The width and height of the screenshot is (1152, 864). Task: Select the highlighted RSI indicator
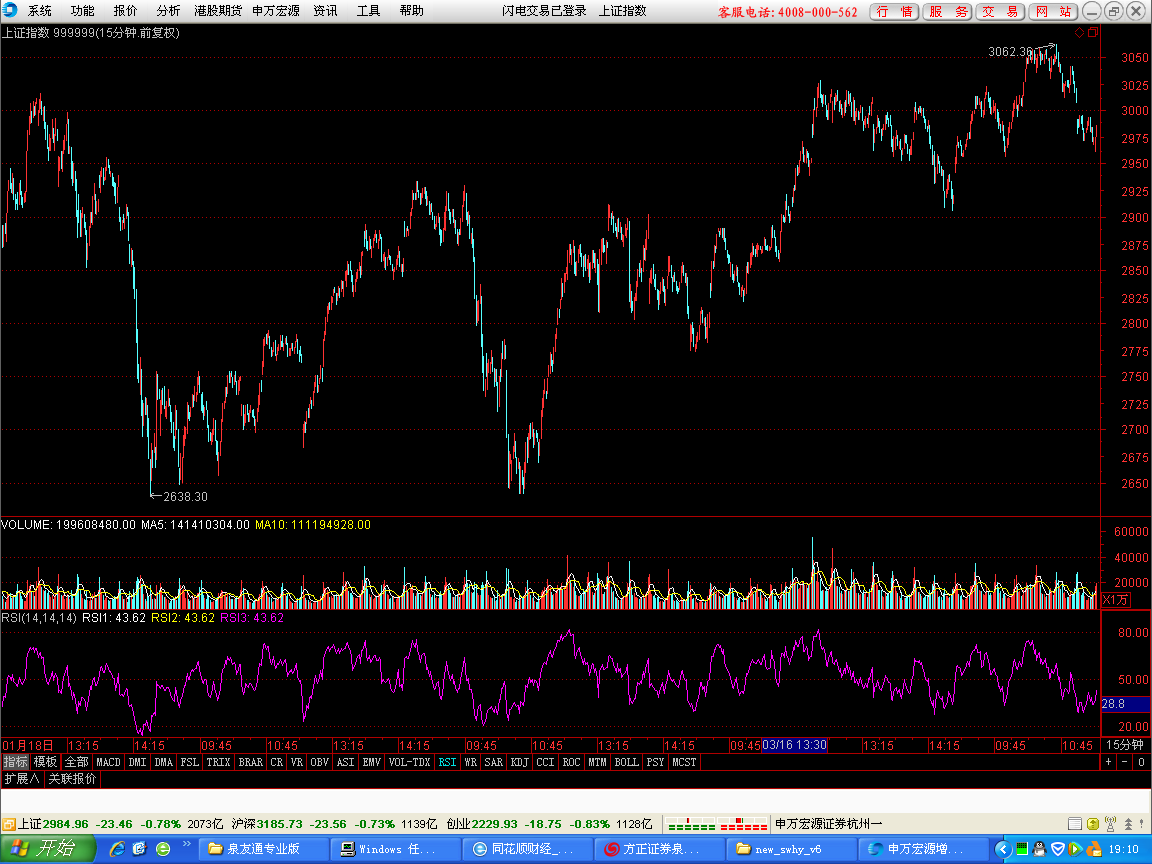[447, 762]
